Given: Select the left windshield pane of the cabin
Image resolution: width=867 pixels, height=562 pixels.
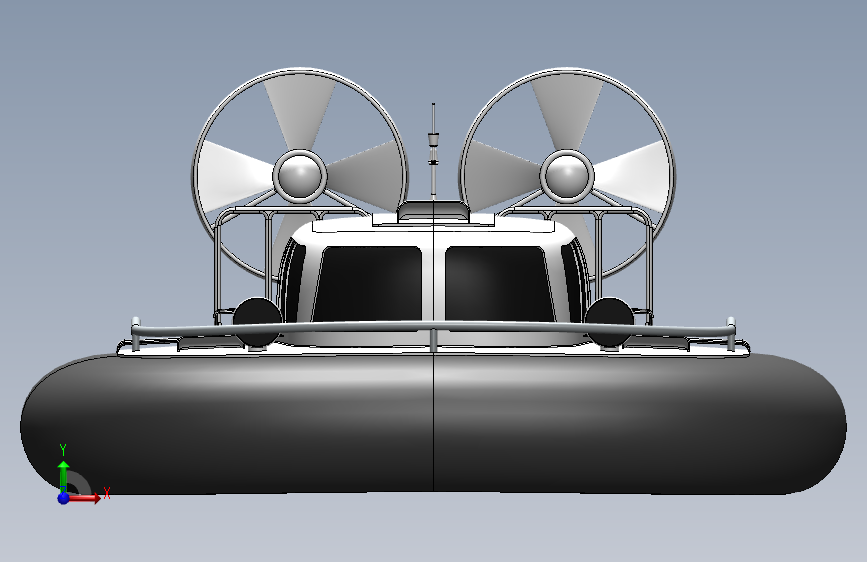Looking at the screenshot, I should (x=368, y=283).
